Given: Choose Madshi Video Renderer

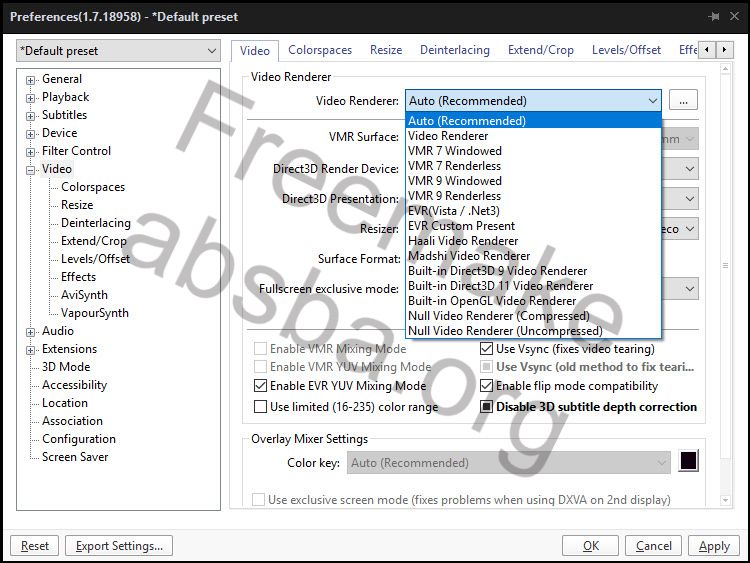Looking at the screenshot, I should [x=533, y=255].
